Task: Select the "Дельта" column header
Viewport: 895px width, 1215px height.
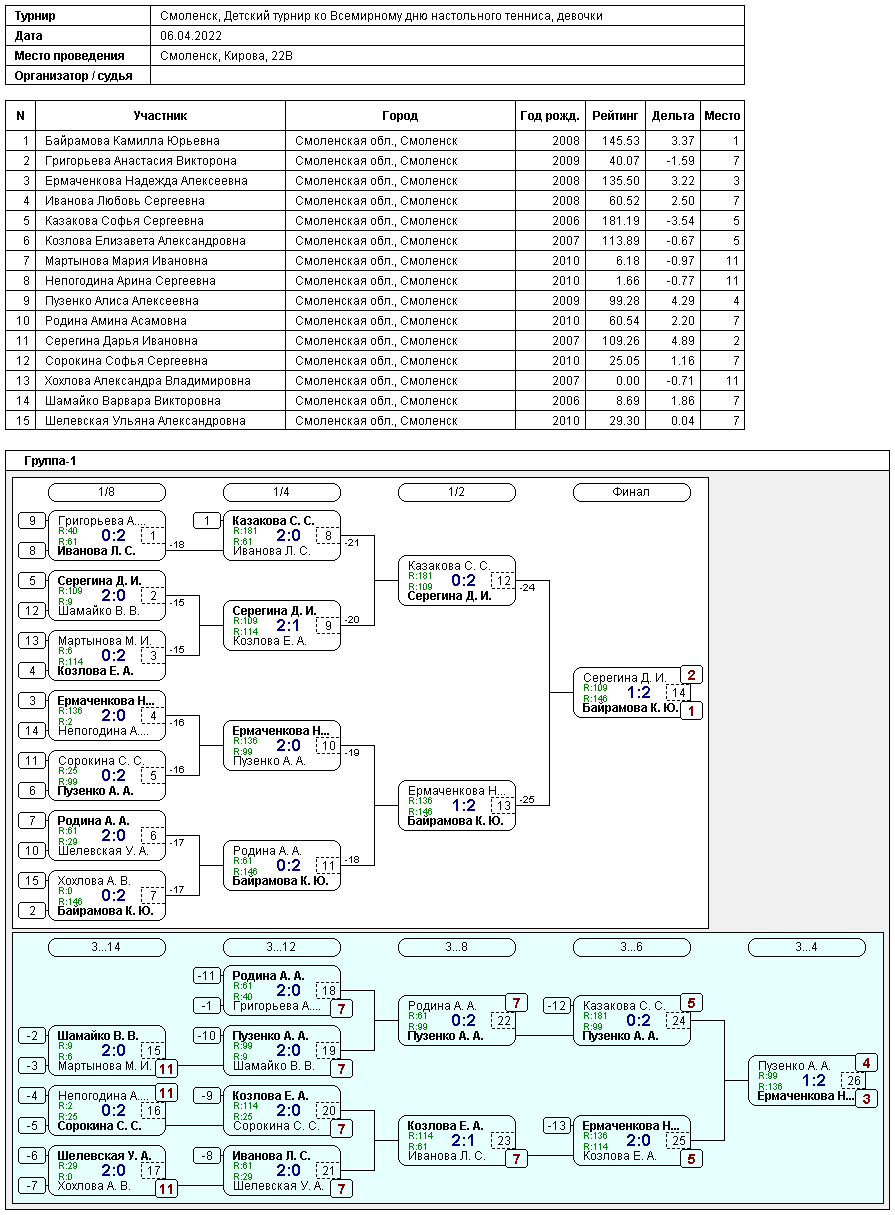Action: point(672,116)
